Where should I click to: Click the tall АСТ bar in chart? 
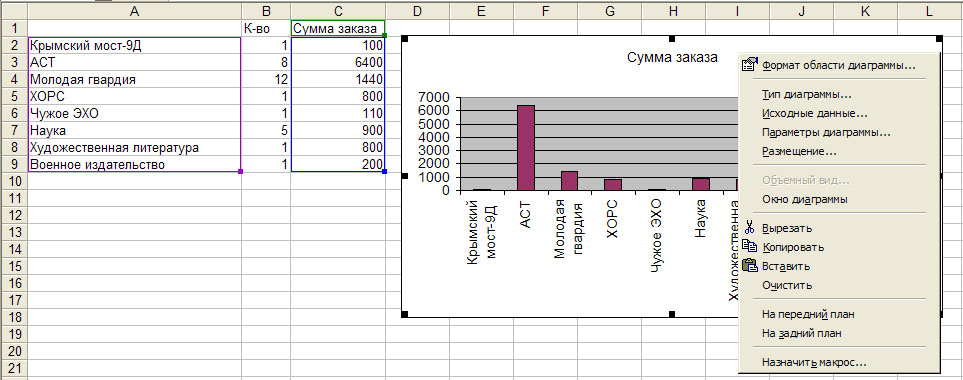point(526,148)
